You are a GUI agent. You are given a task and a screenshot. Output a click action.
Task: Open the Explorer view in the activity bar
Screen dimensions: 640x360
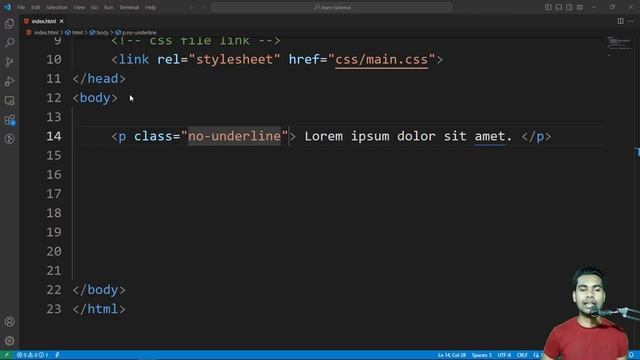coord(9,24)
